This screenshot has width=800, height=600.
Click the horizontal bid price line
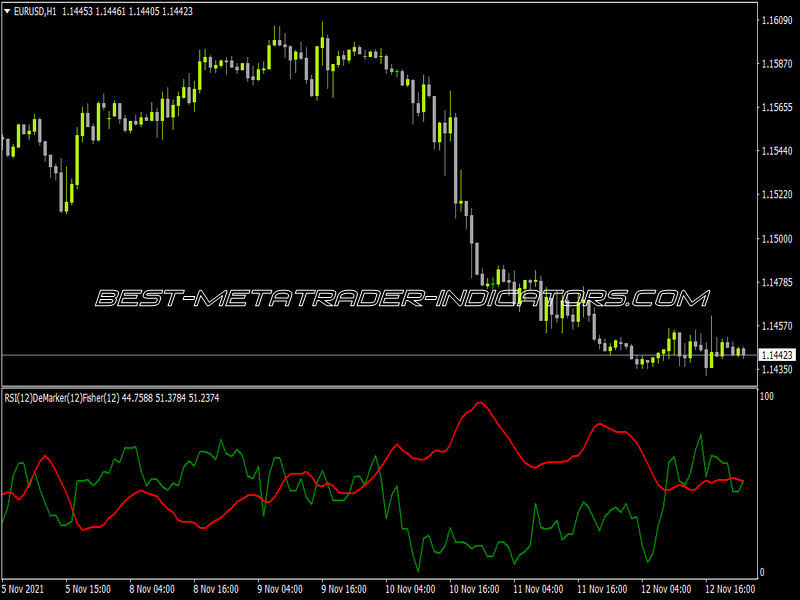point(379,355)
